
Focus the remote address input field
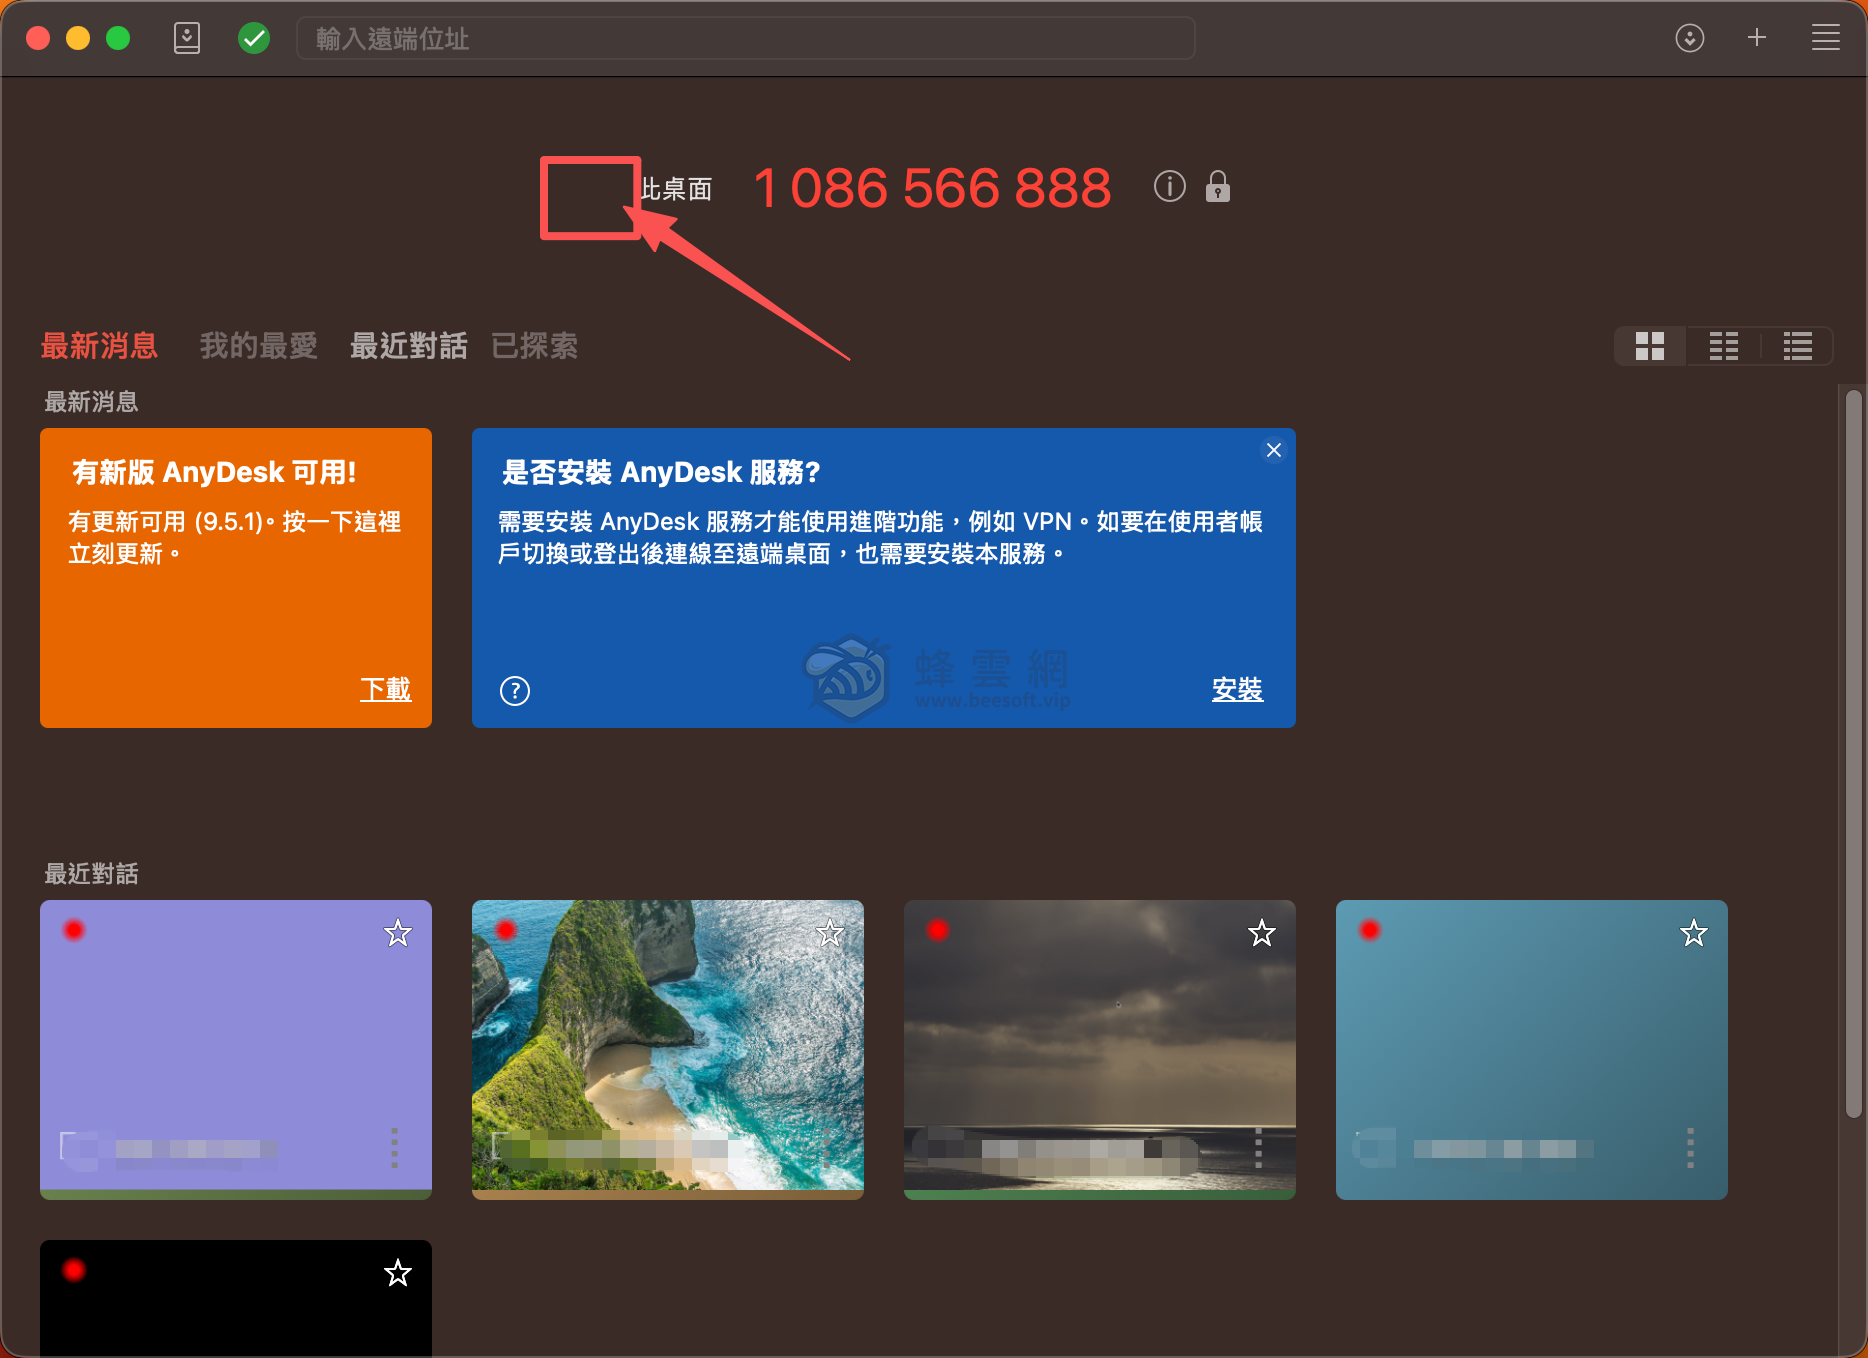click(745, 38)
